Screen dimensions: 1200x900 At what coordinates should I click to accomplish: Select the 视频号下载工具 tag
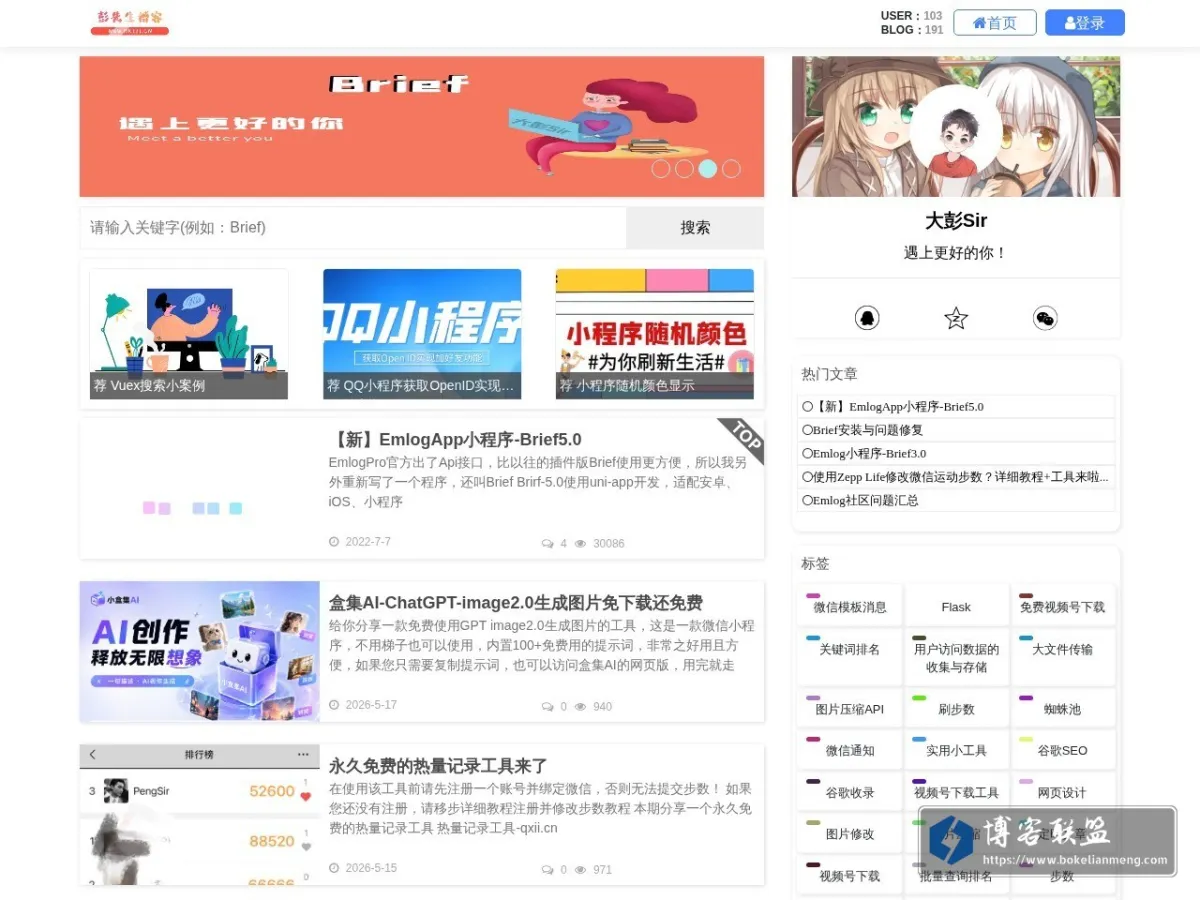(956, 792)
